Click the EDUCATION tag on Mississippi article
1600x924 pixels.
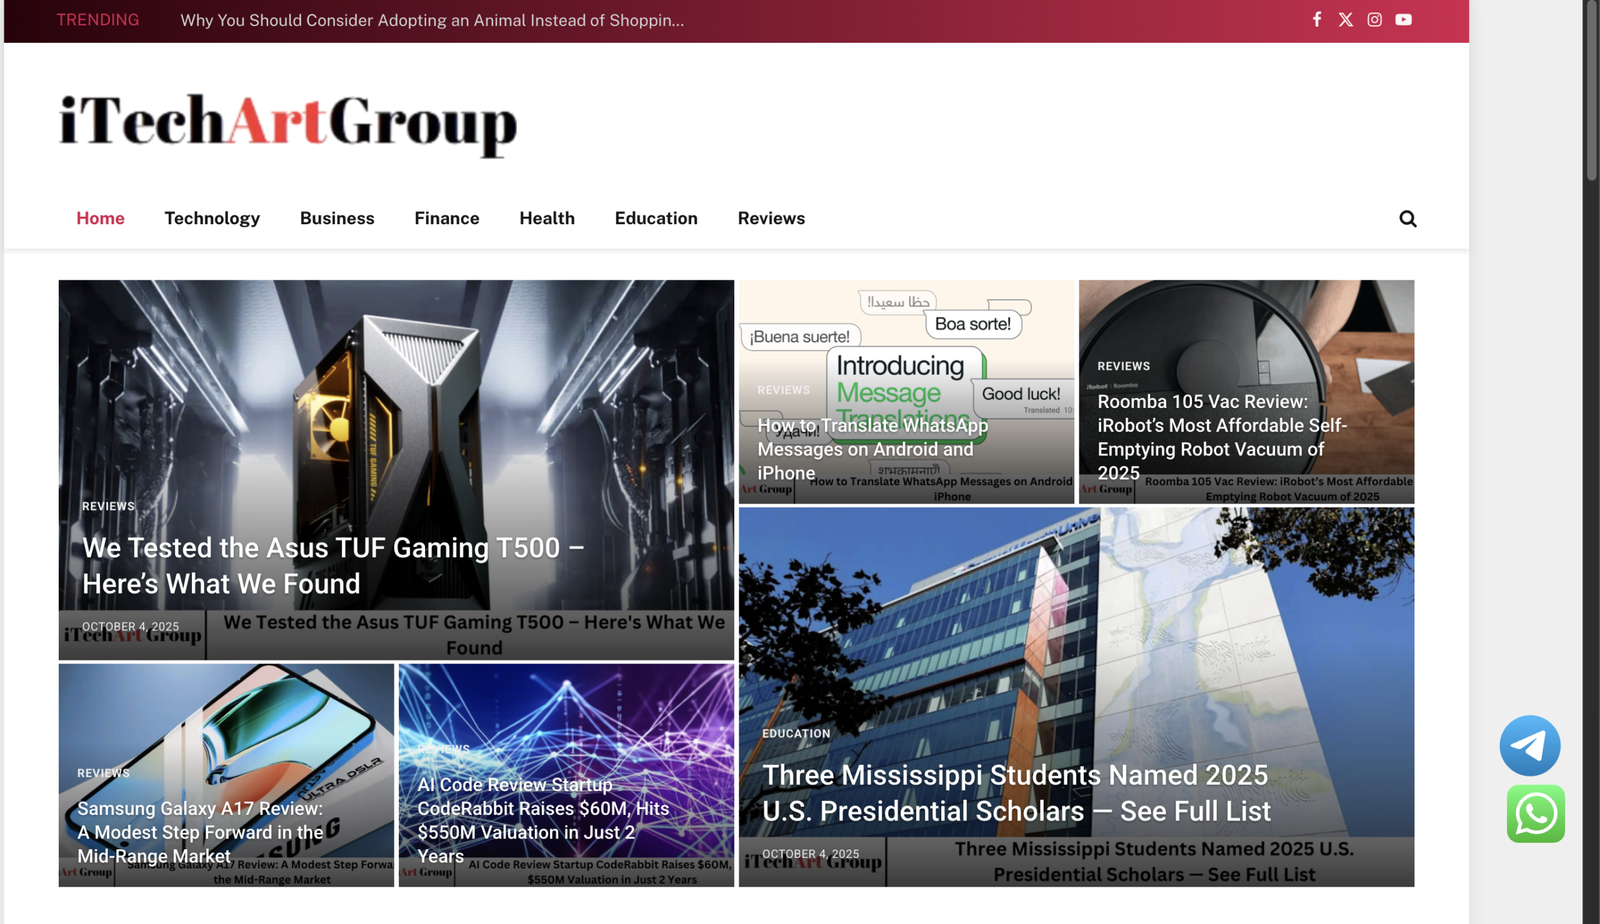tap(796, 734)
